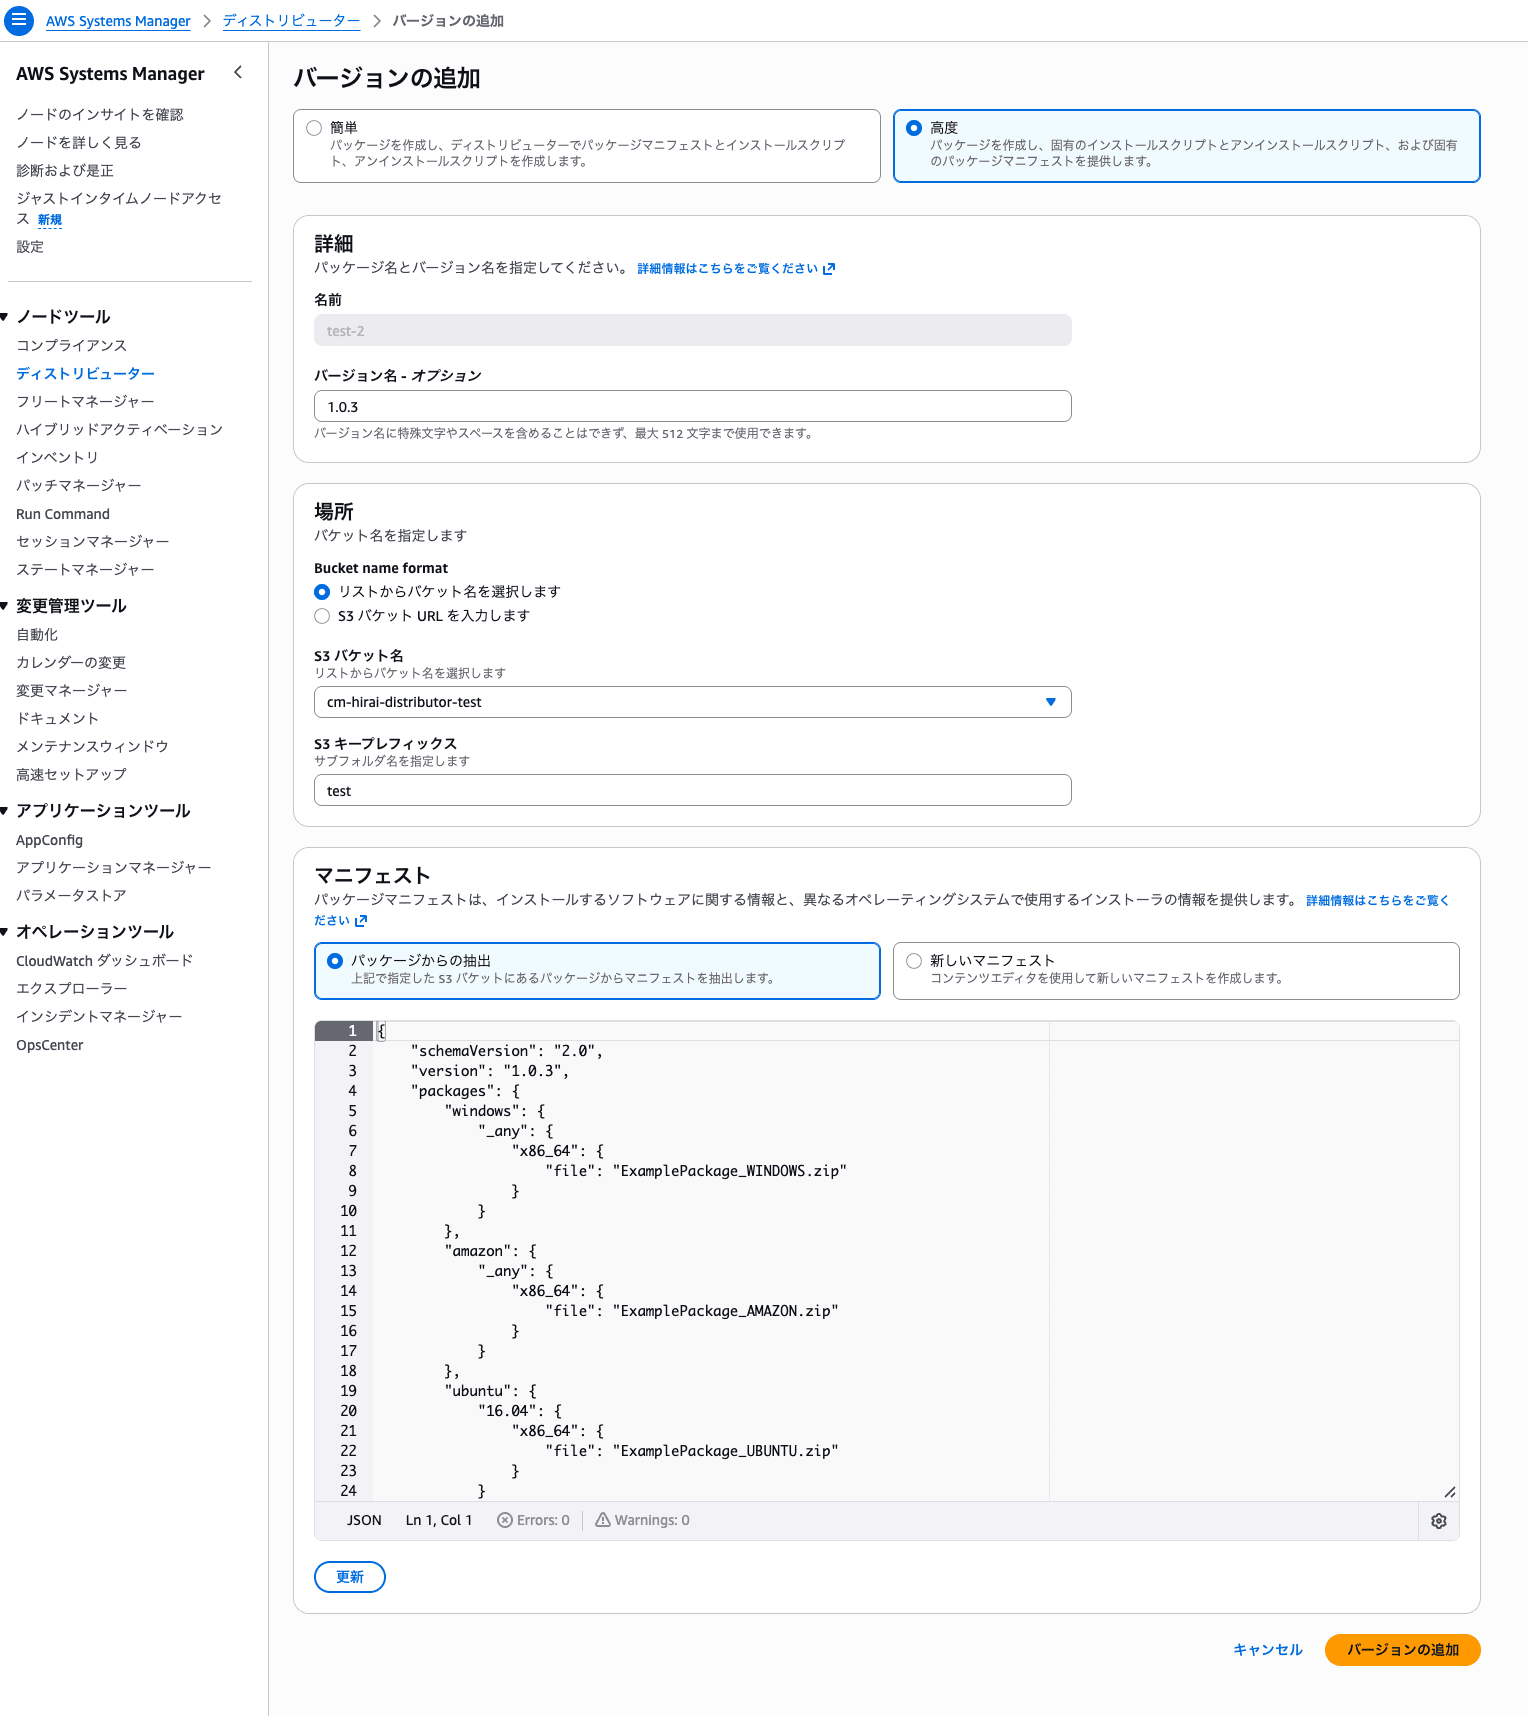Open パッチマネージャー page
The height and width of the screenshot is (1716, 1528).
79,486
